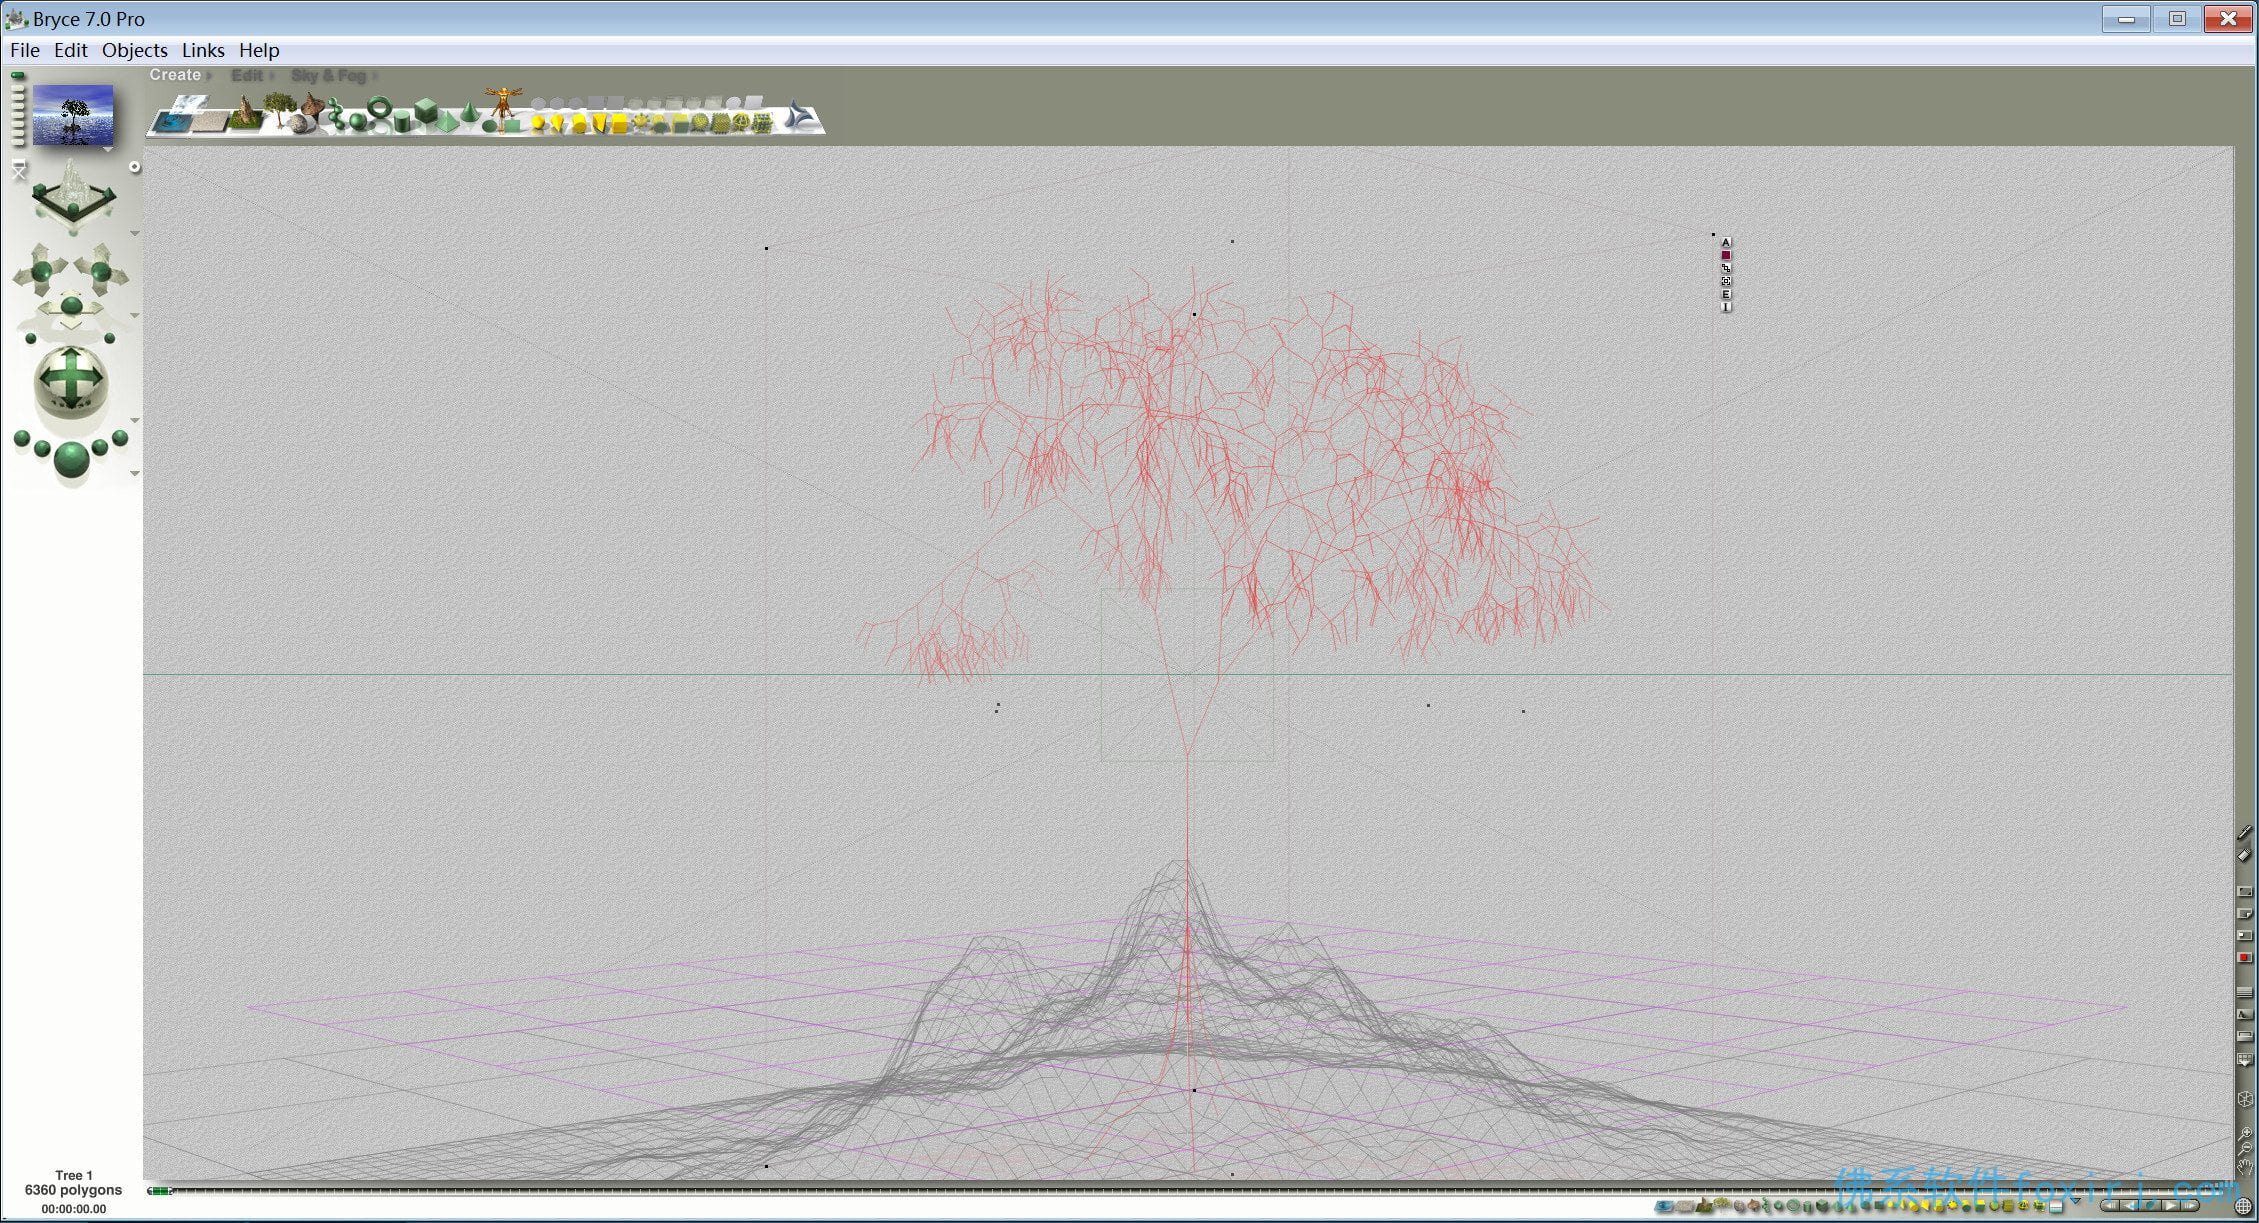Open the render controls options triangle
Image resolution: width=2259 pixels, height=1223 pixels.
[135, 473]
